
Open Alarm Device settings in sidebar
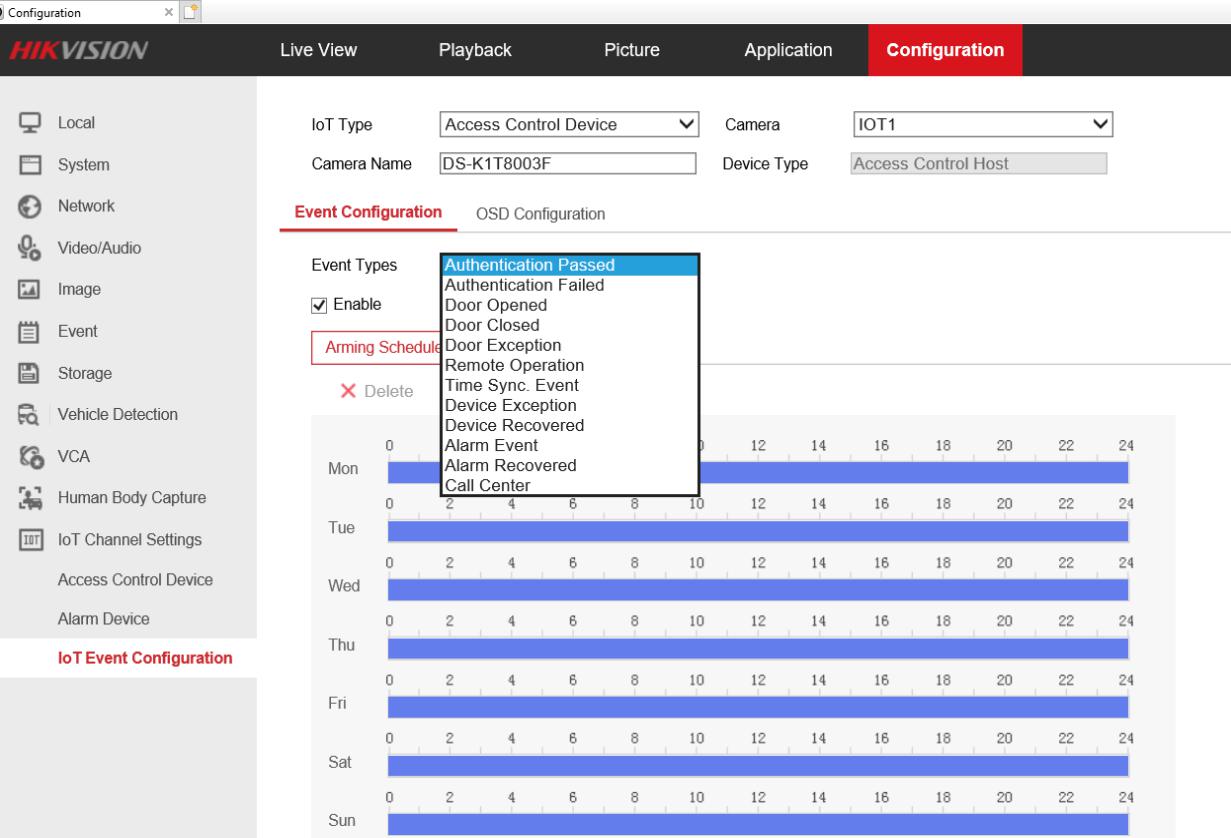[103, 620]
